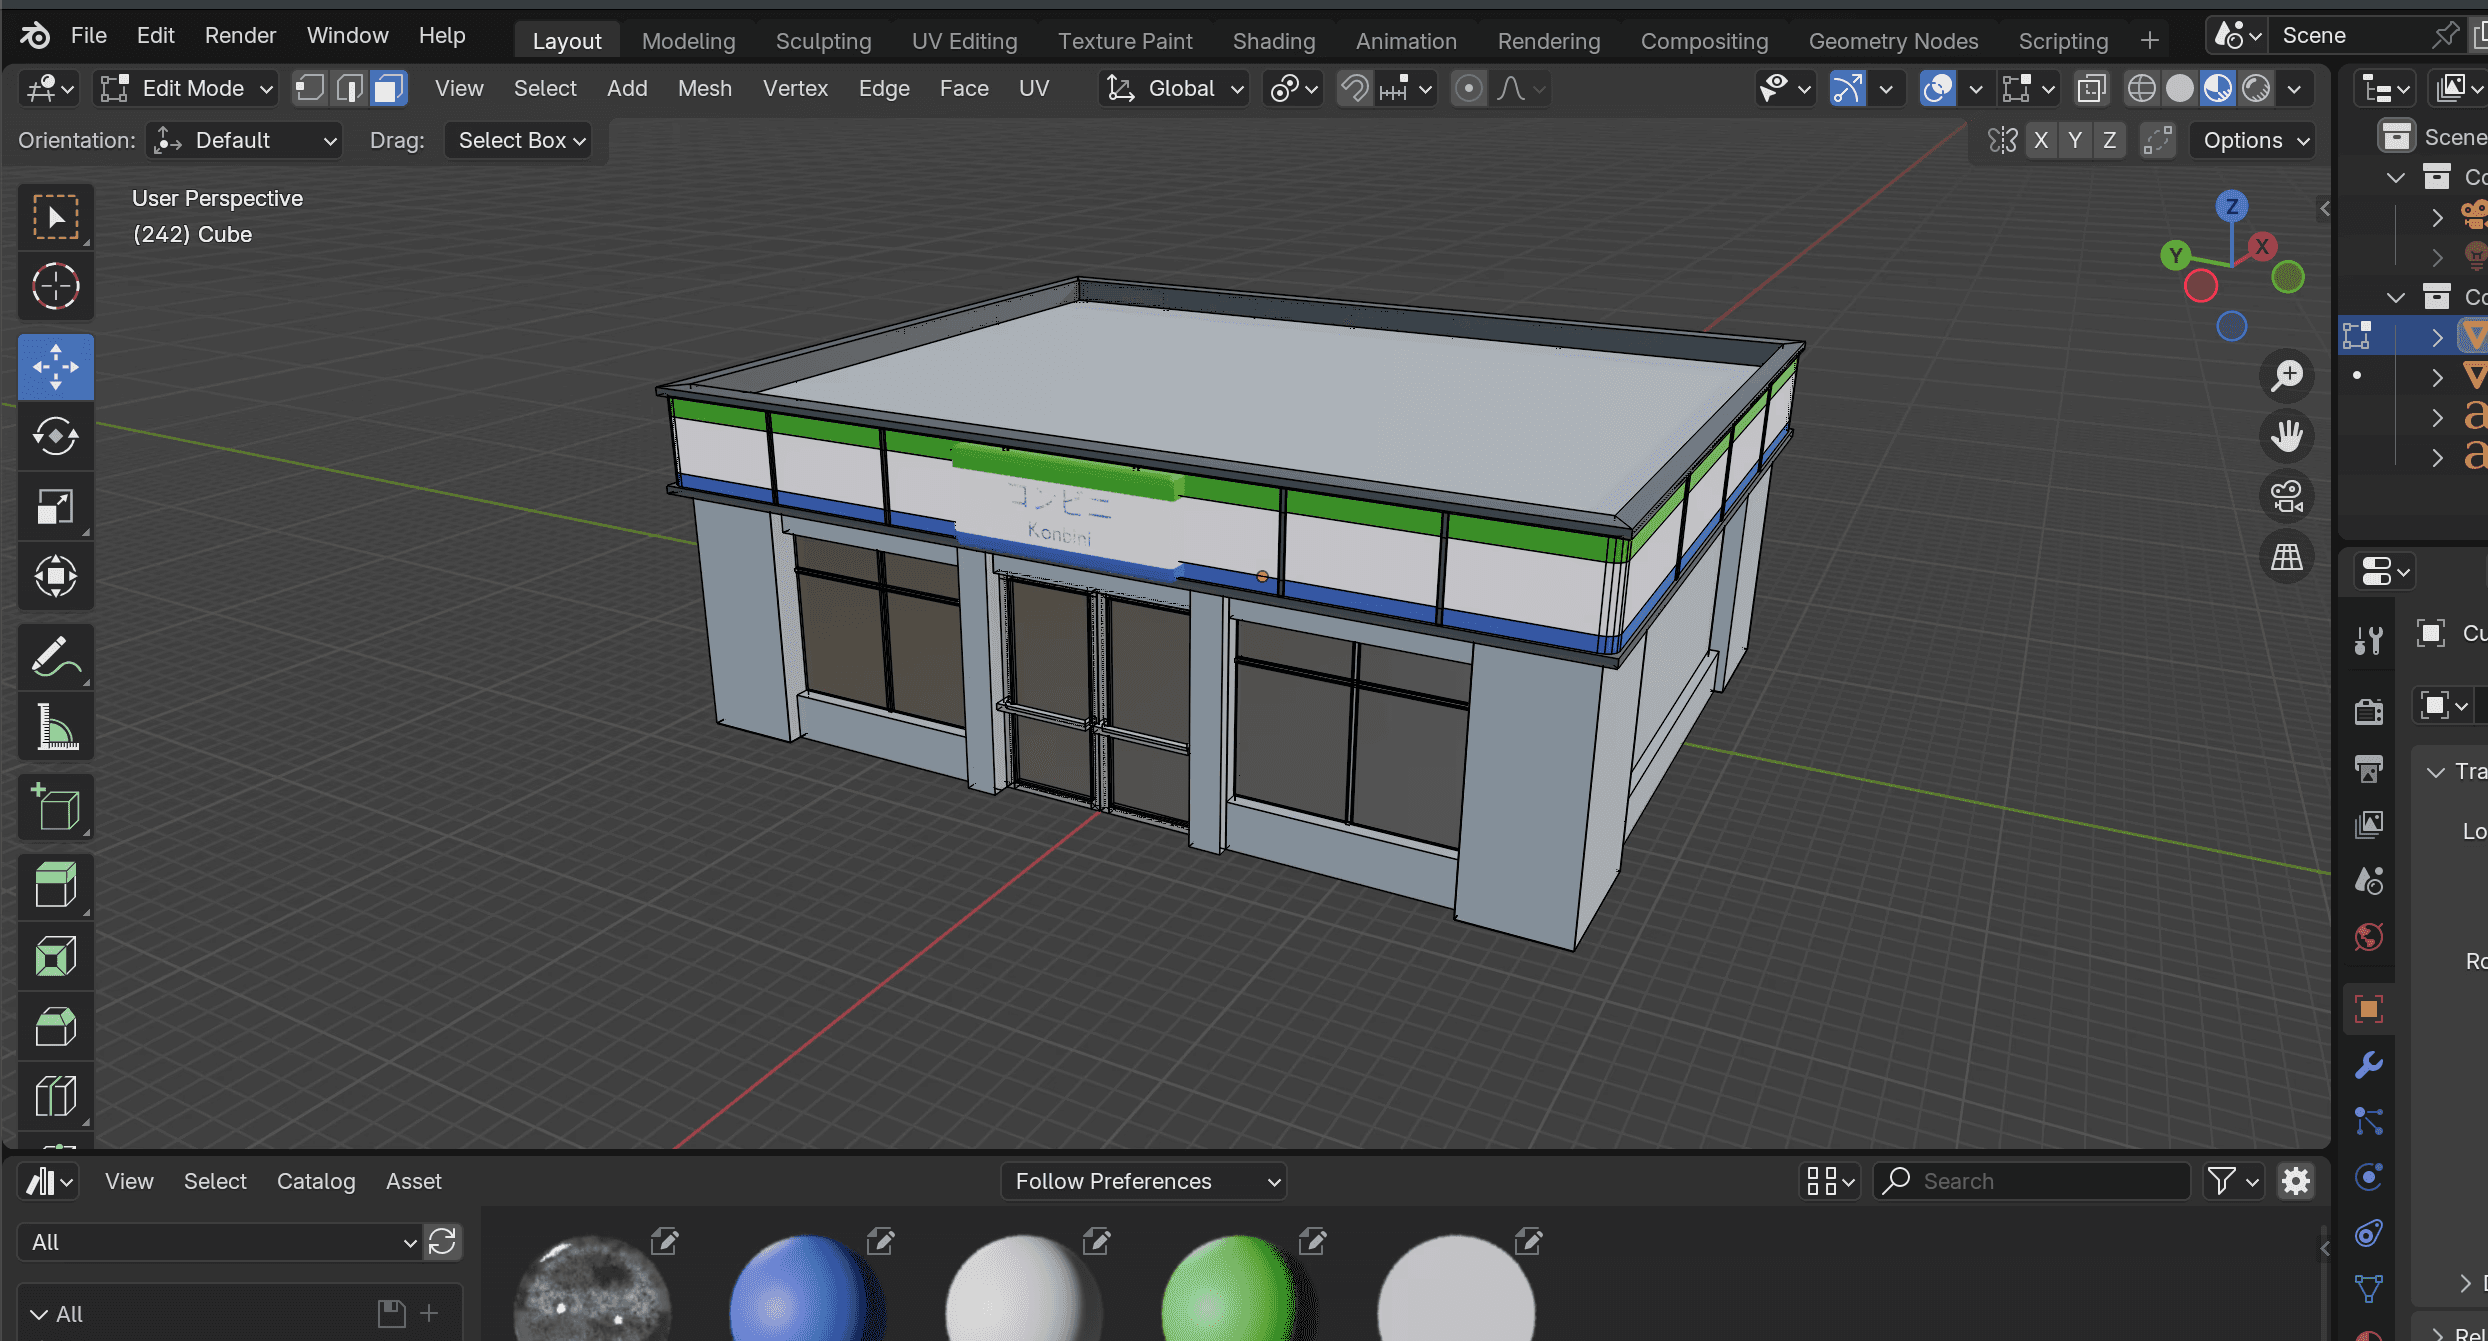Select the blue material sphere asset
2488x1341 pixels.
point(804,1292)
